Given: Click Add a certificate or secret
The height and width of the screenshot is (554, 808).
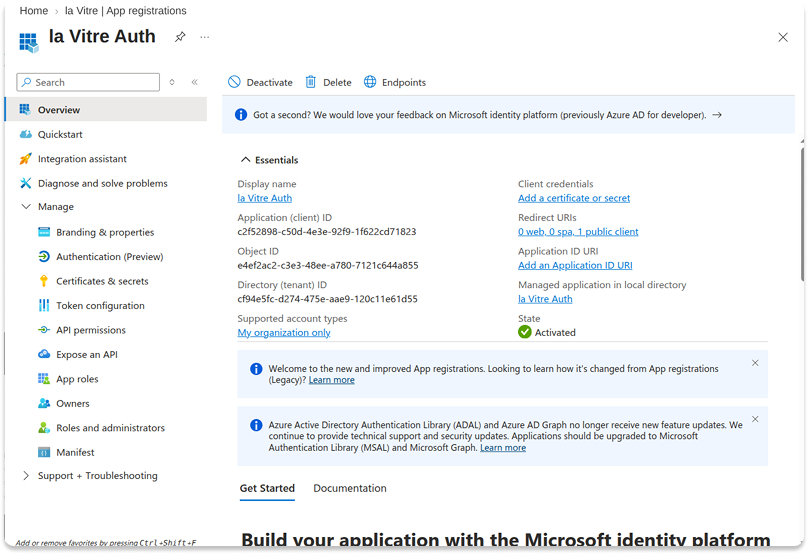Looking at the screenshot, I should [x=574, y=198].
